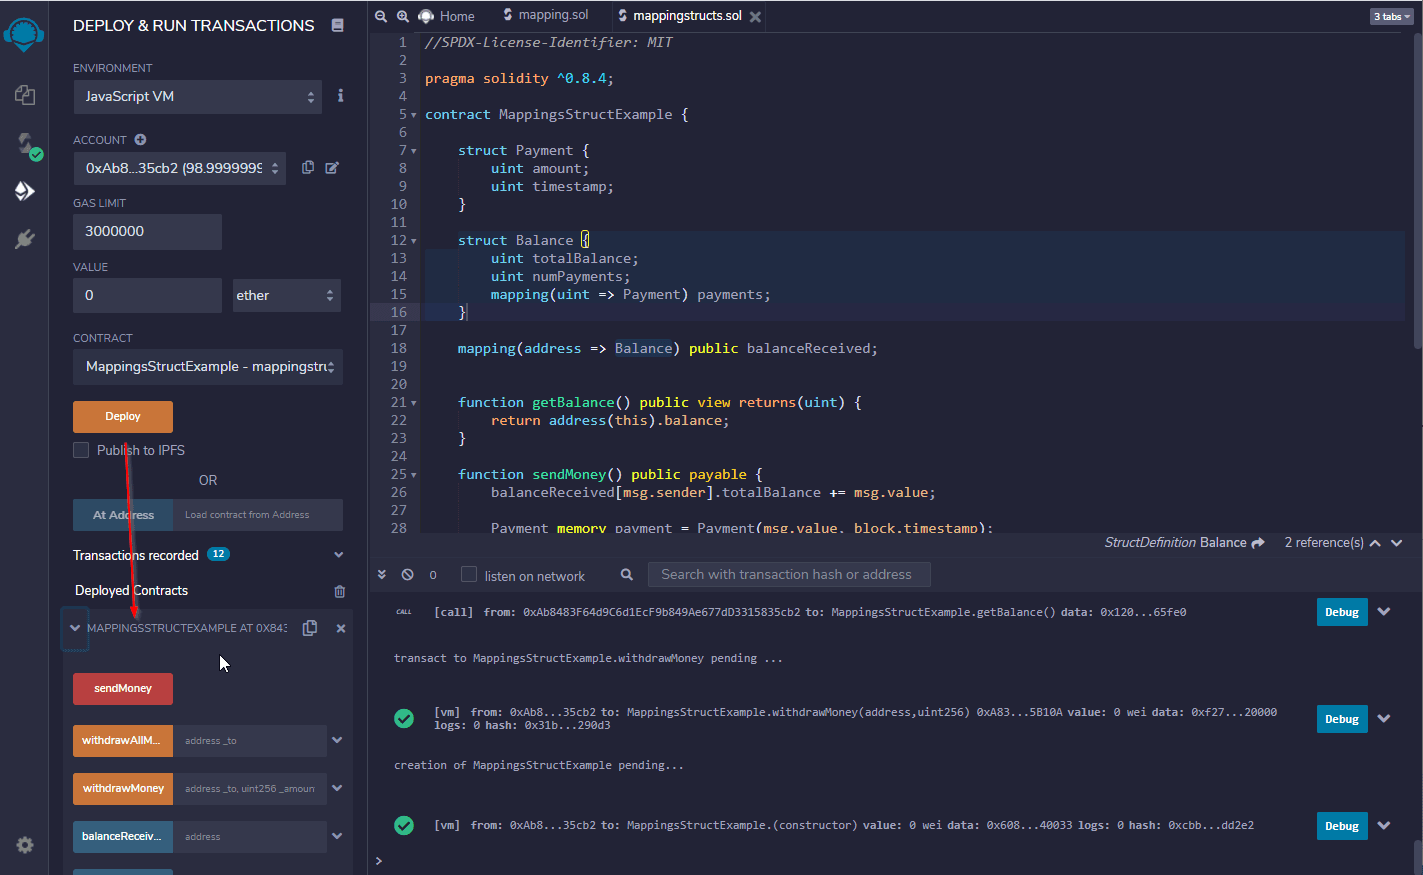Fold the sendMoney function at line 25

click(414, 475)
